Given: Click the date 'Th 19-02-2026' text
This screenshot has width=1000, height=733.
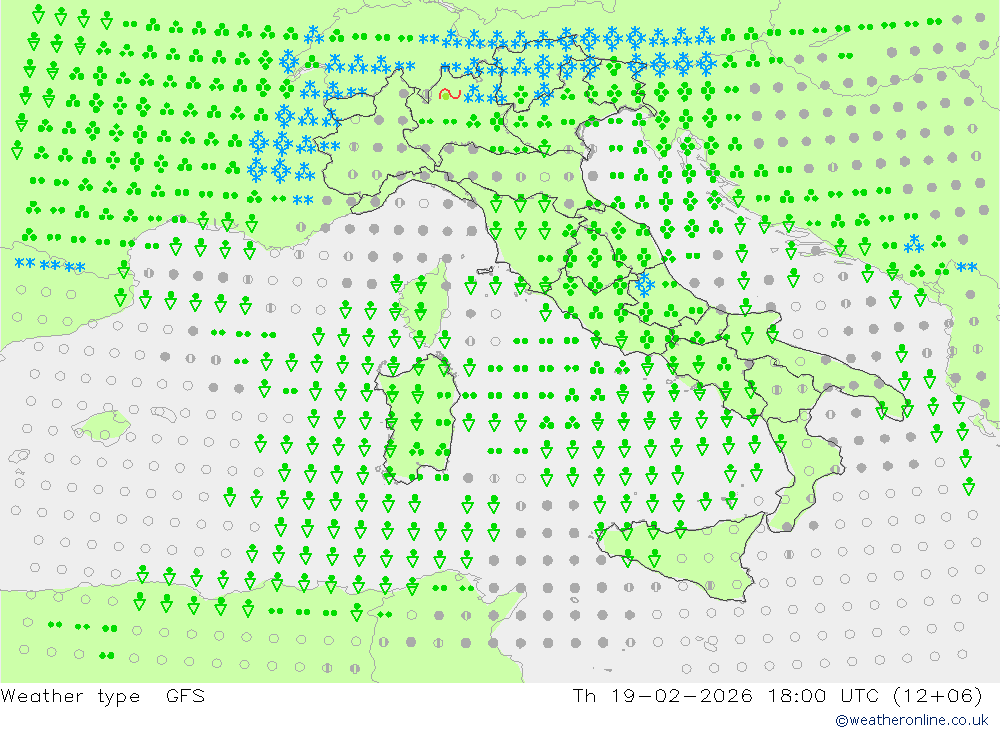Looking at the screenshot, I should coord(662,695).
